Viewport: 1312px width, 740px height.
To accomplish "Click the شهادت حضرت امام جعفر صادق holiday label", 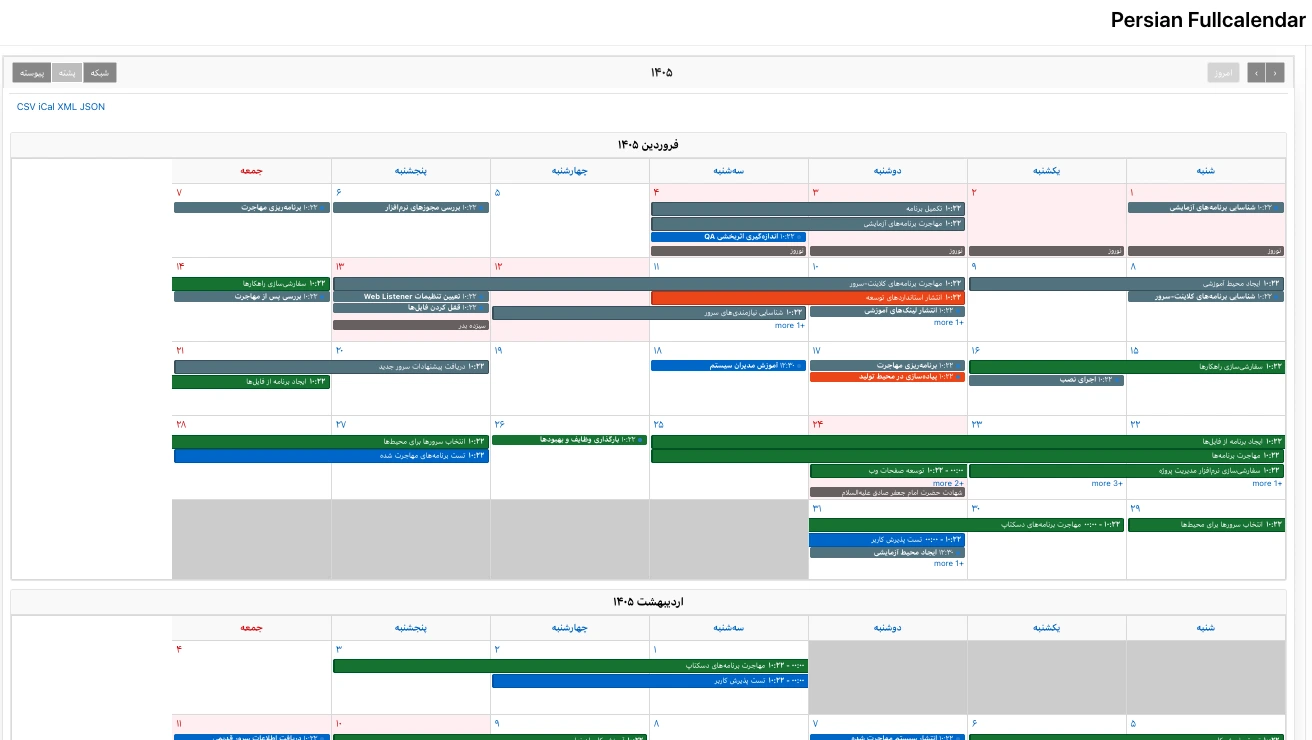I will coord(887,492).
